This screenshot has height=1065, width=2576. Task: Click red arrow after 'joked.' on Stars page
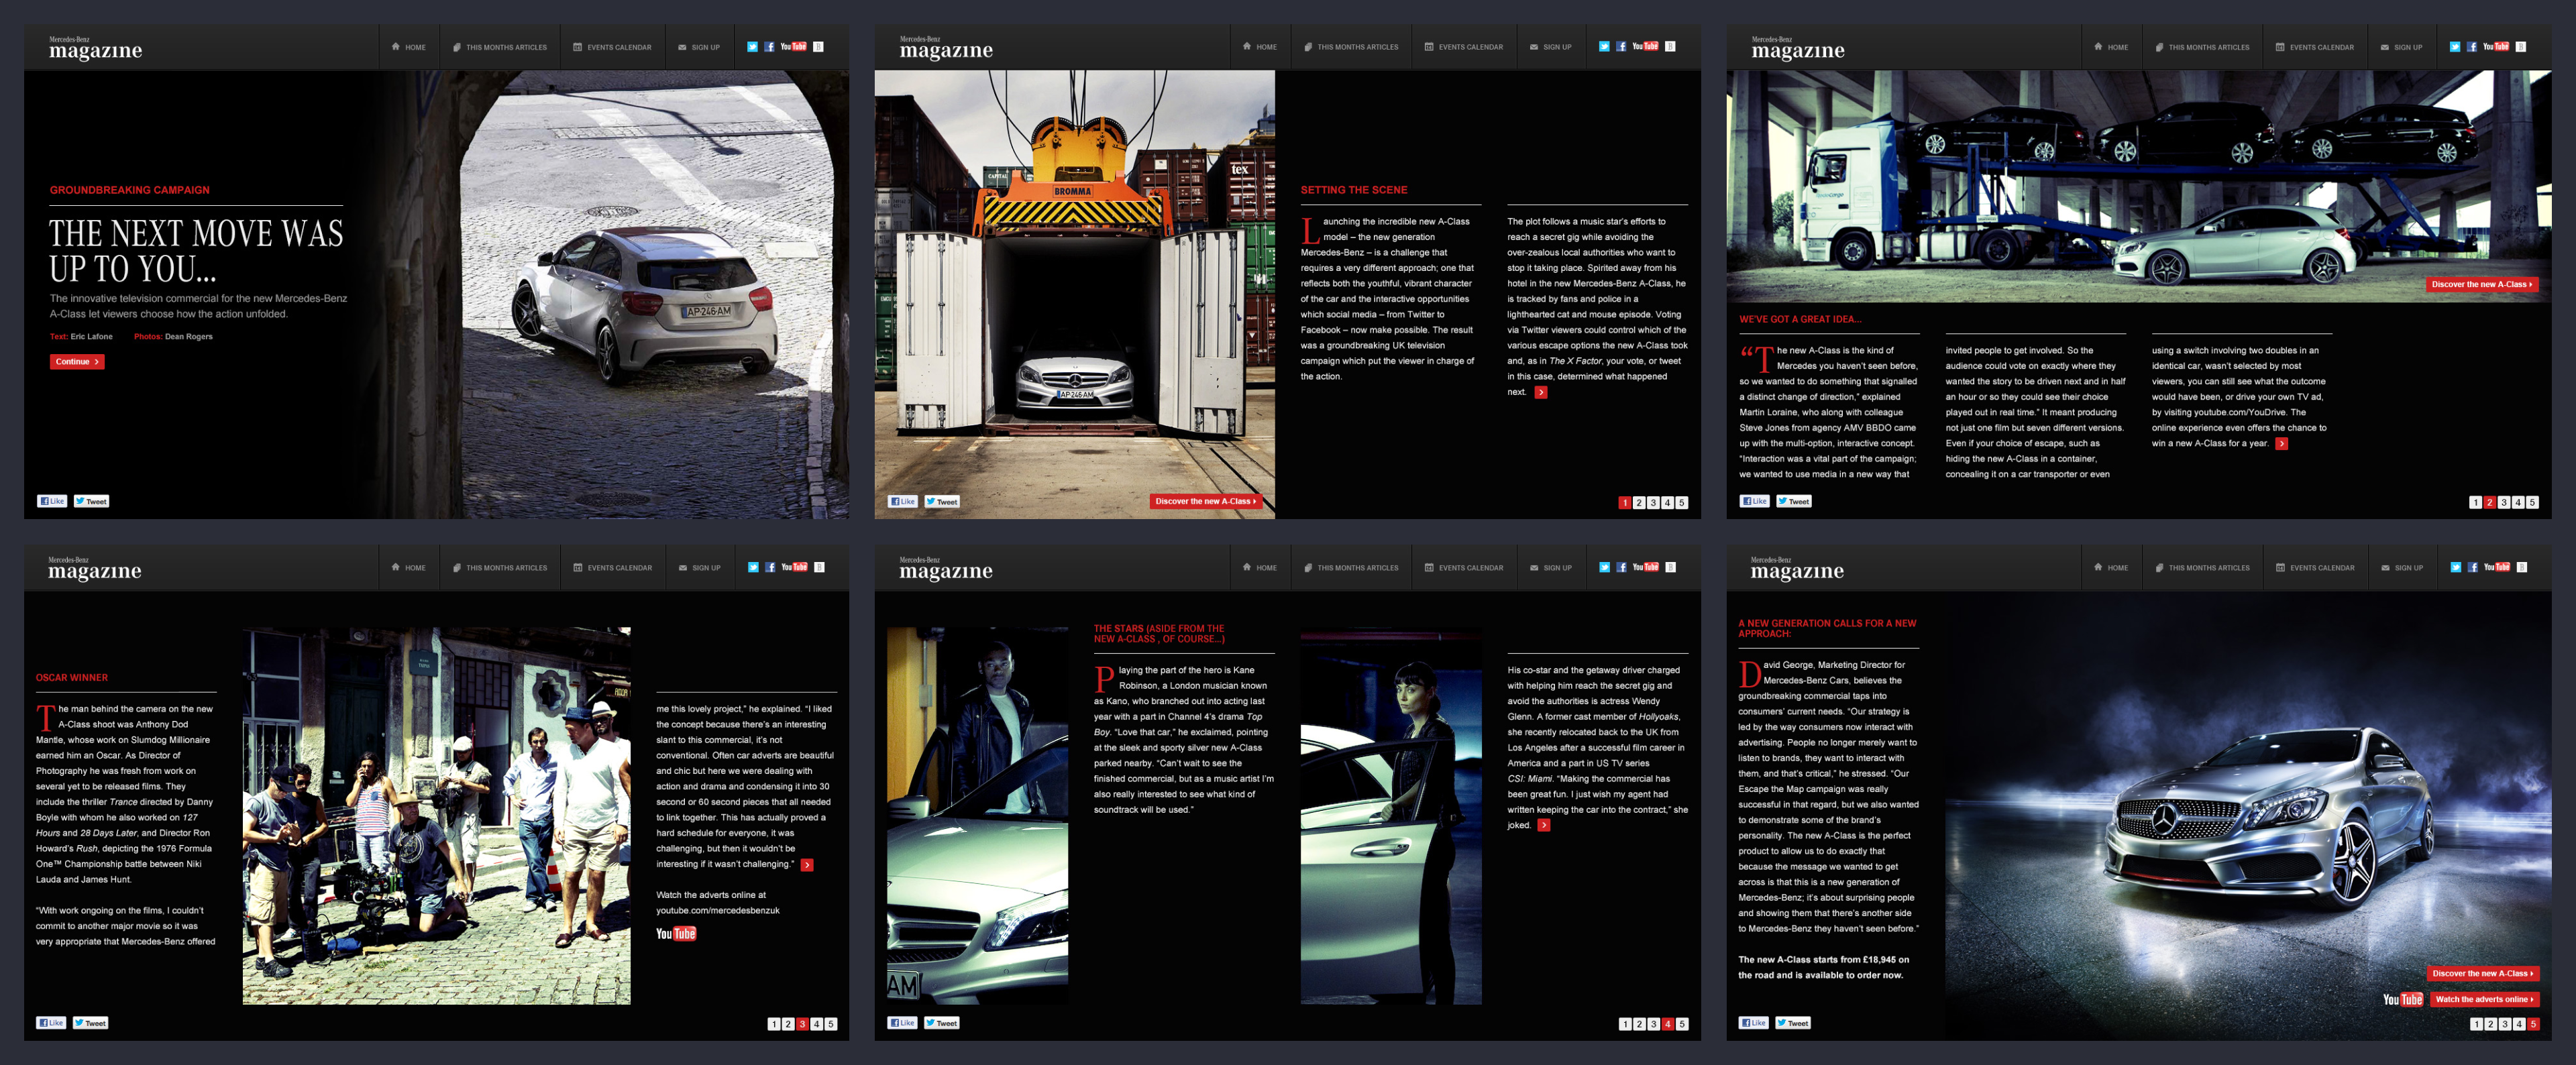click(1544, 825)
